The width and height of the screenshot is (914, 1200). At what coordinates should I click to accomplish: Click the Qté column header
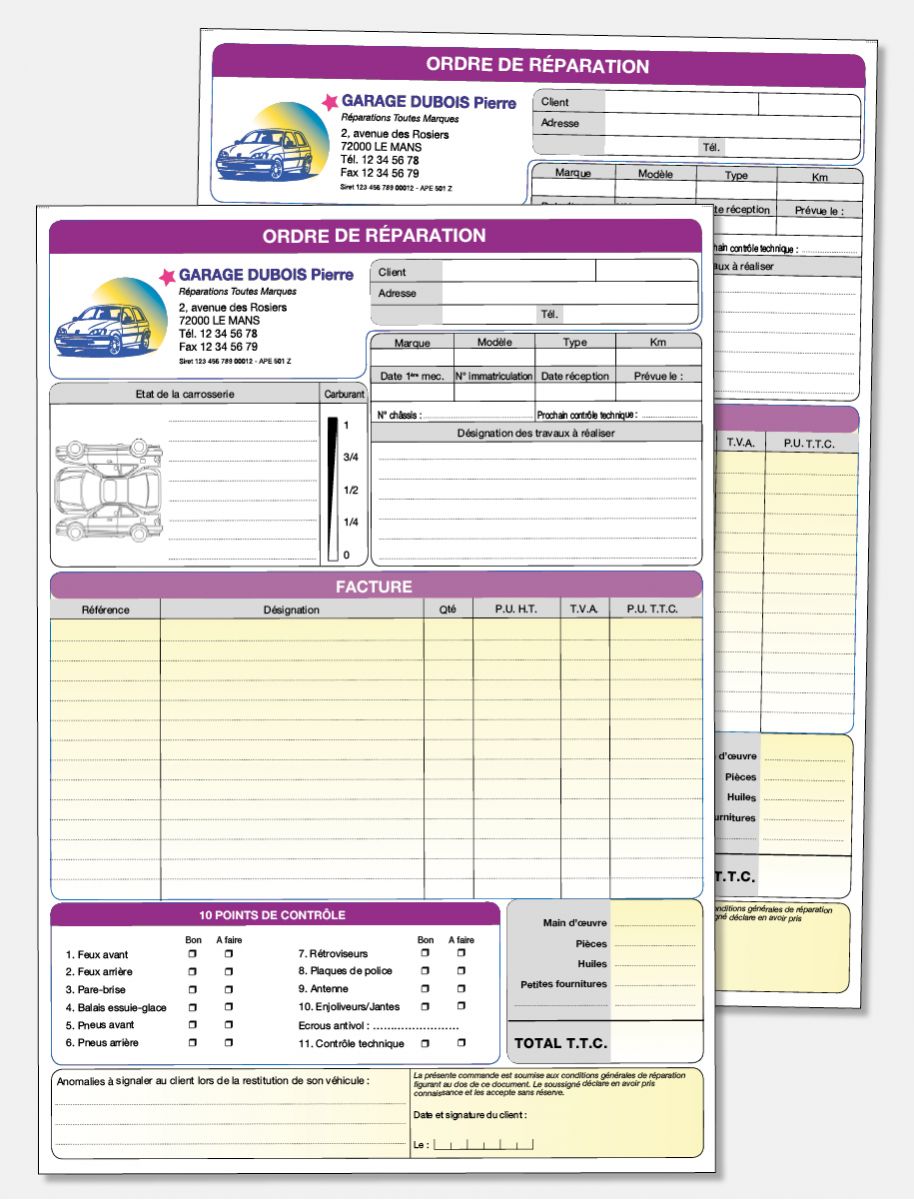pyautogui.click(x=448, y=609)
